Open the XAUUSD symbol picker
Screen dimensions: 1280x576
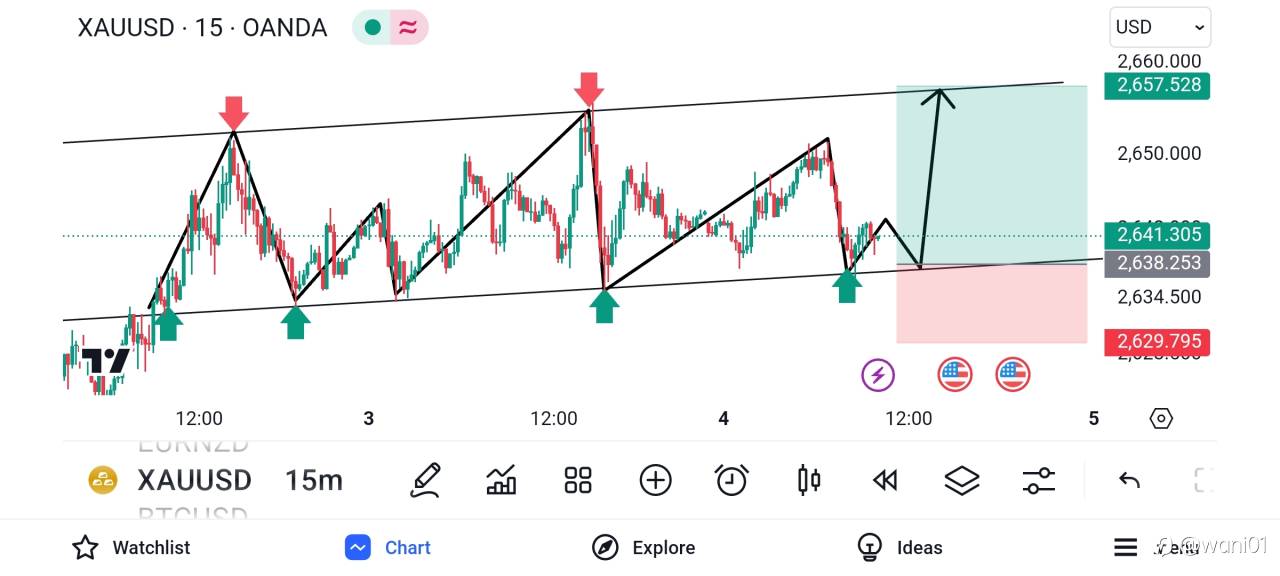click(x=194, y=480)
